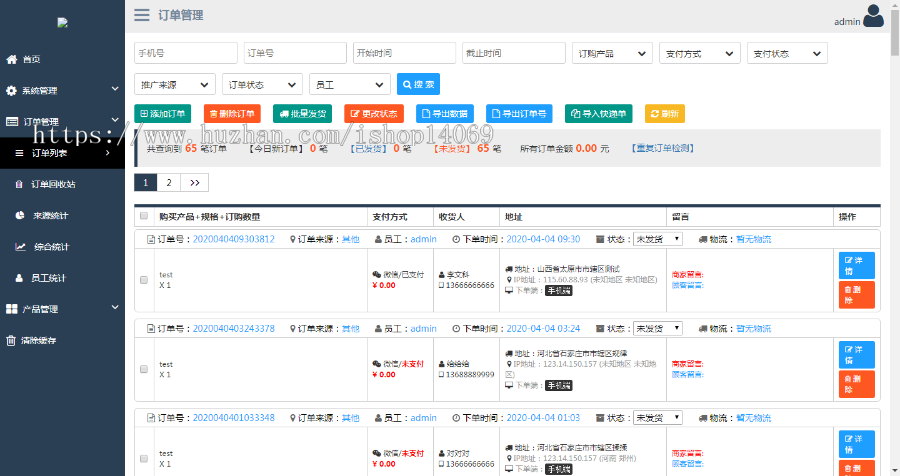900x476 pixels.
Task: Check the checkbox for order 2020040403243378
Action: pos(144,369)
